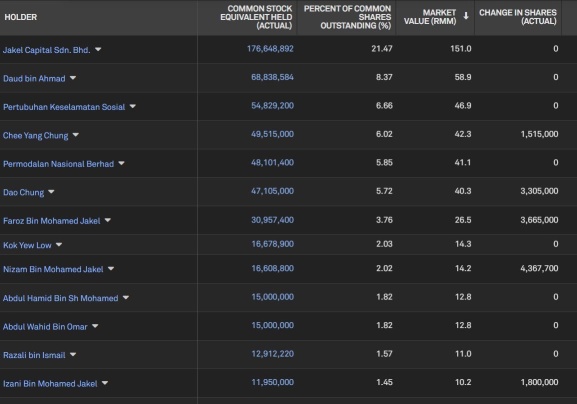
Task: Sort by Common Stock Equivalent Held column
Action: click(256, 17)
